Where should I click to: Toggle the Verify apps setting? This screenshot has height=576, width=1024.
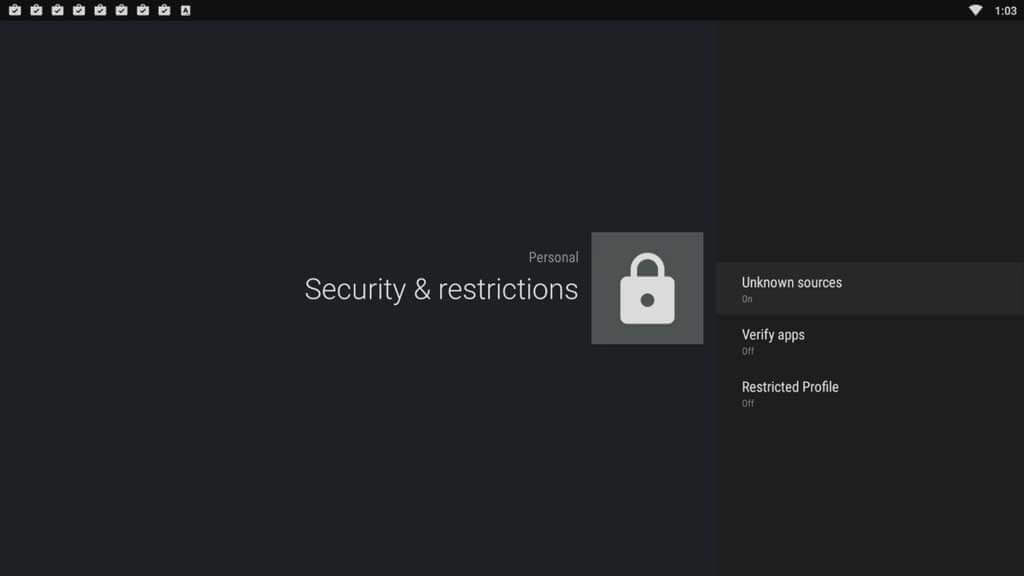pyautogui.click(x=869, y=341)
